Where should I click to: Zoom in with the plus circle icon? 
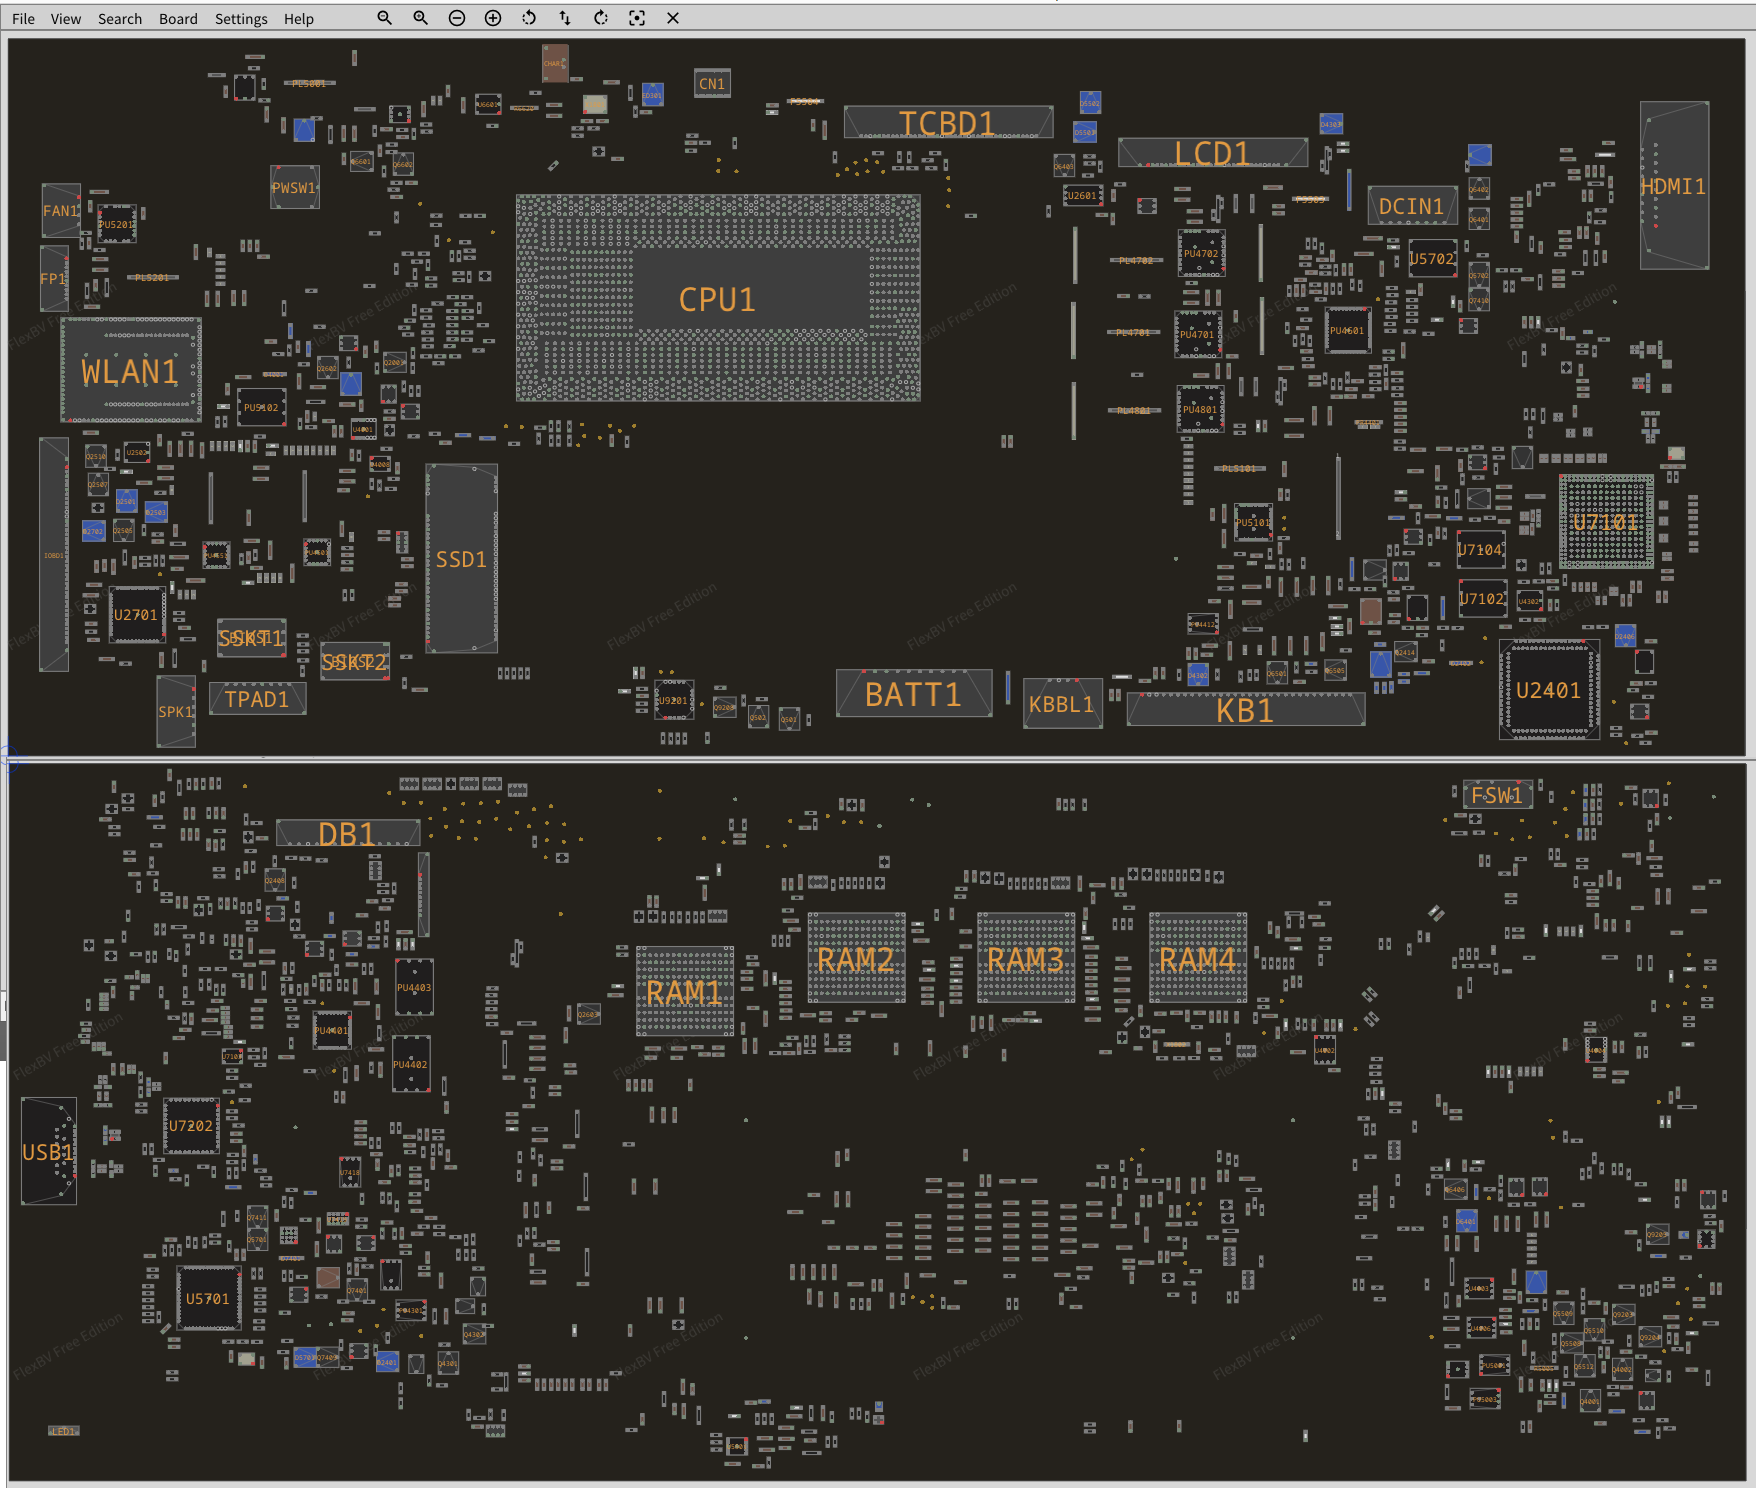coord(493,18)
